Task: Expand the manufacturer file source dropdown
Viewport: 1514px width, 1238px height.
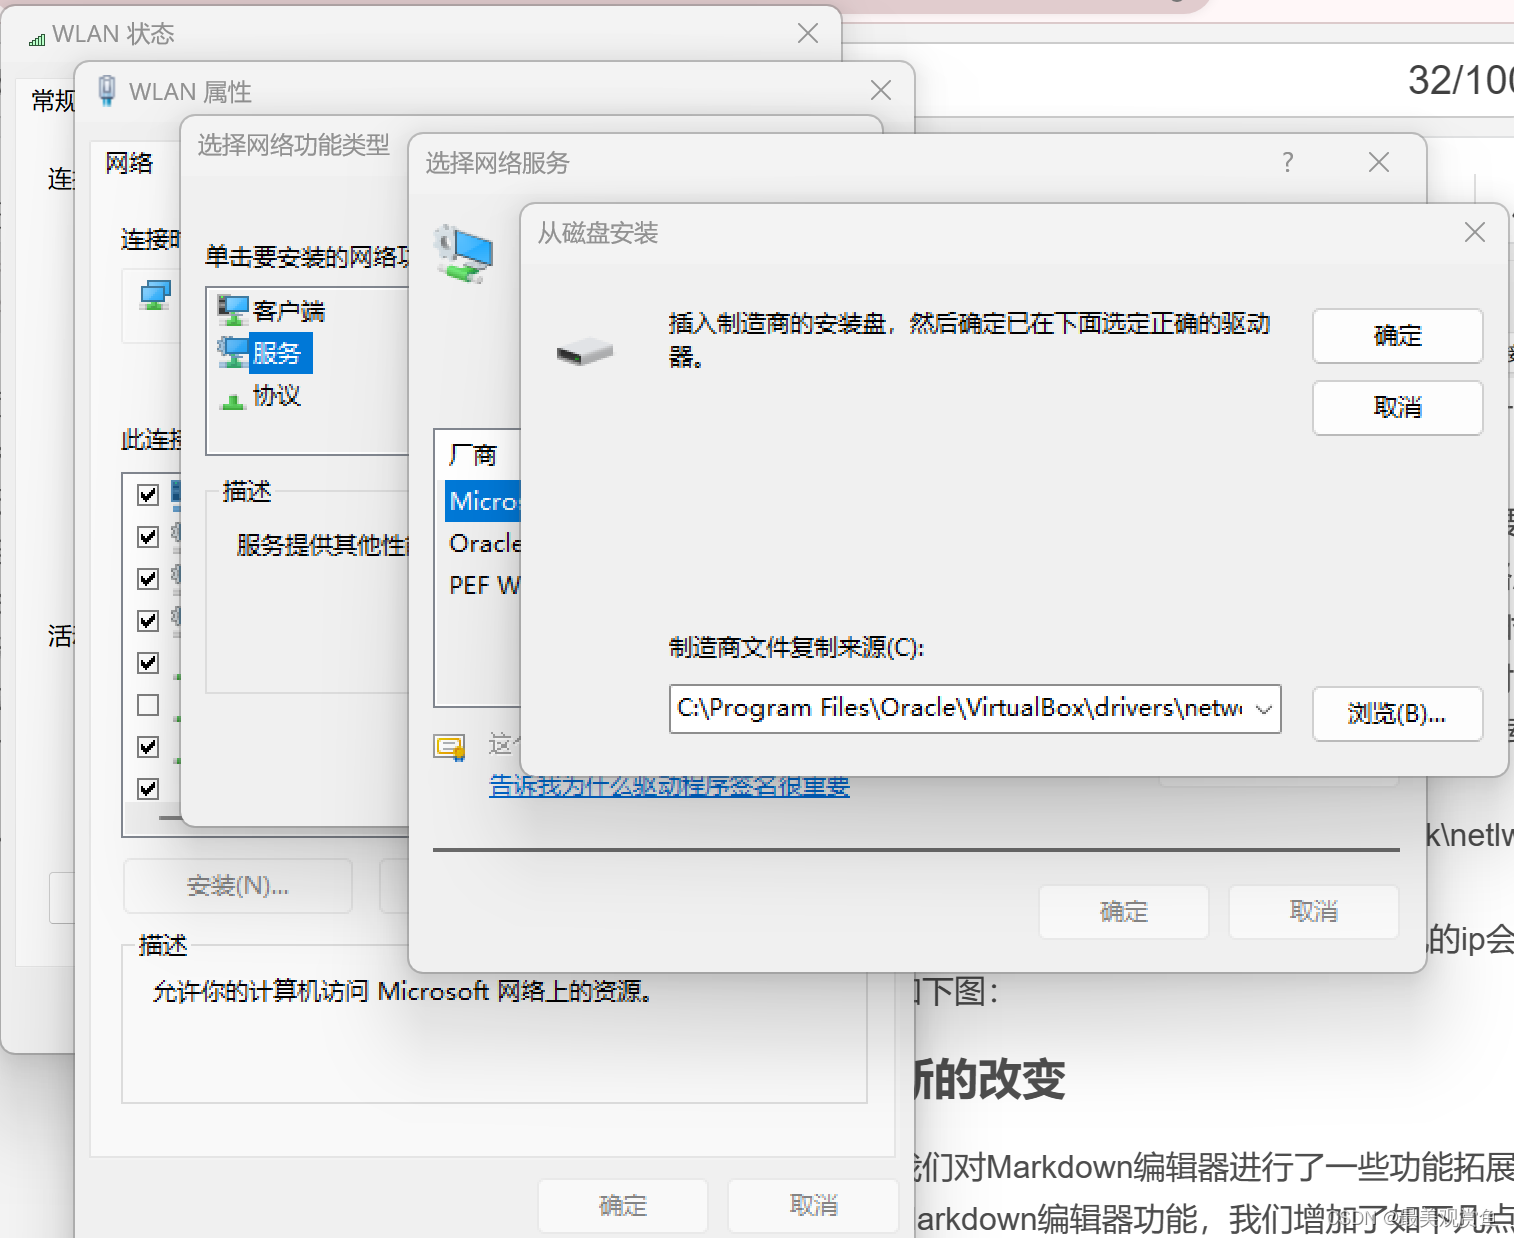Action: click(x=1264, y=709)
